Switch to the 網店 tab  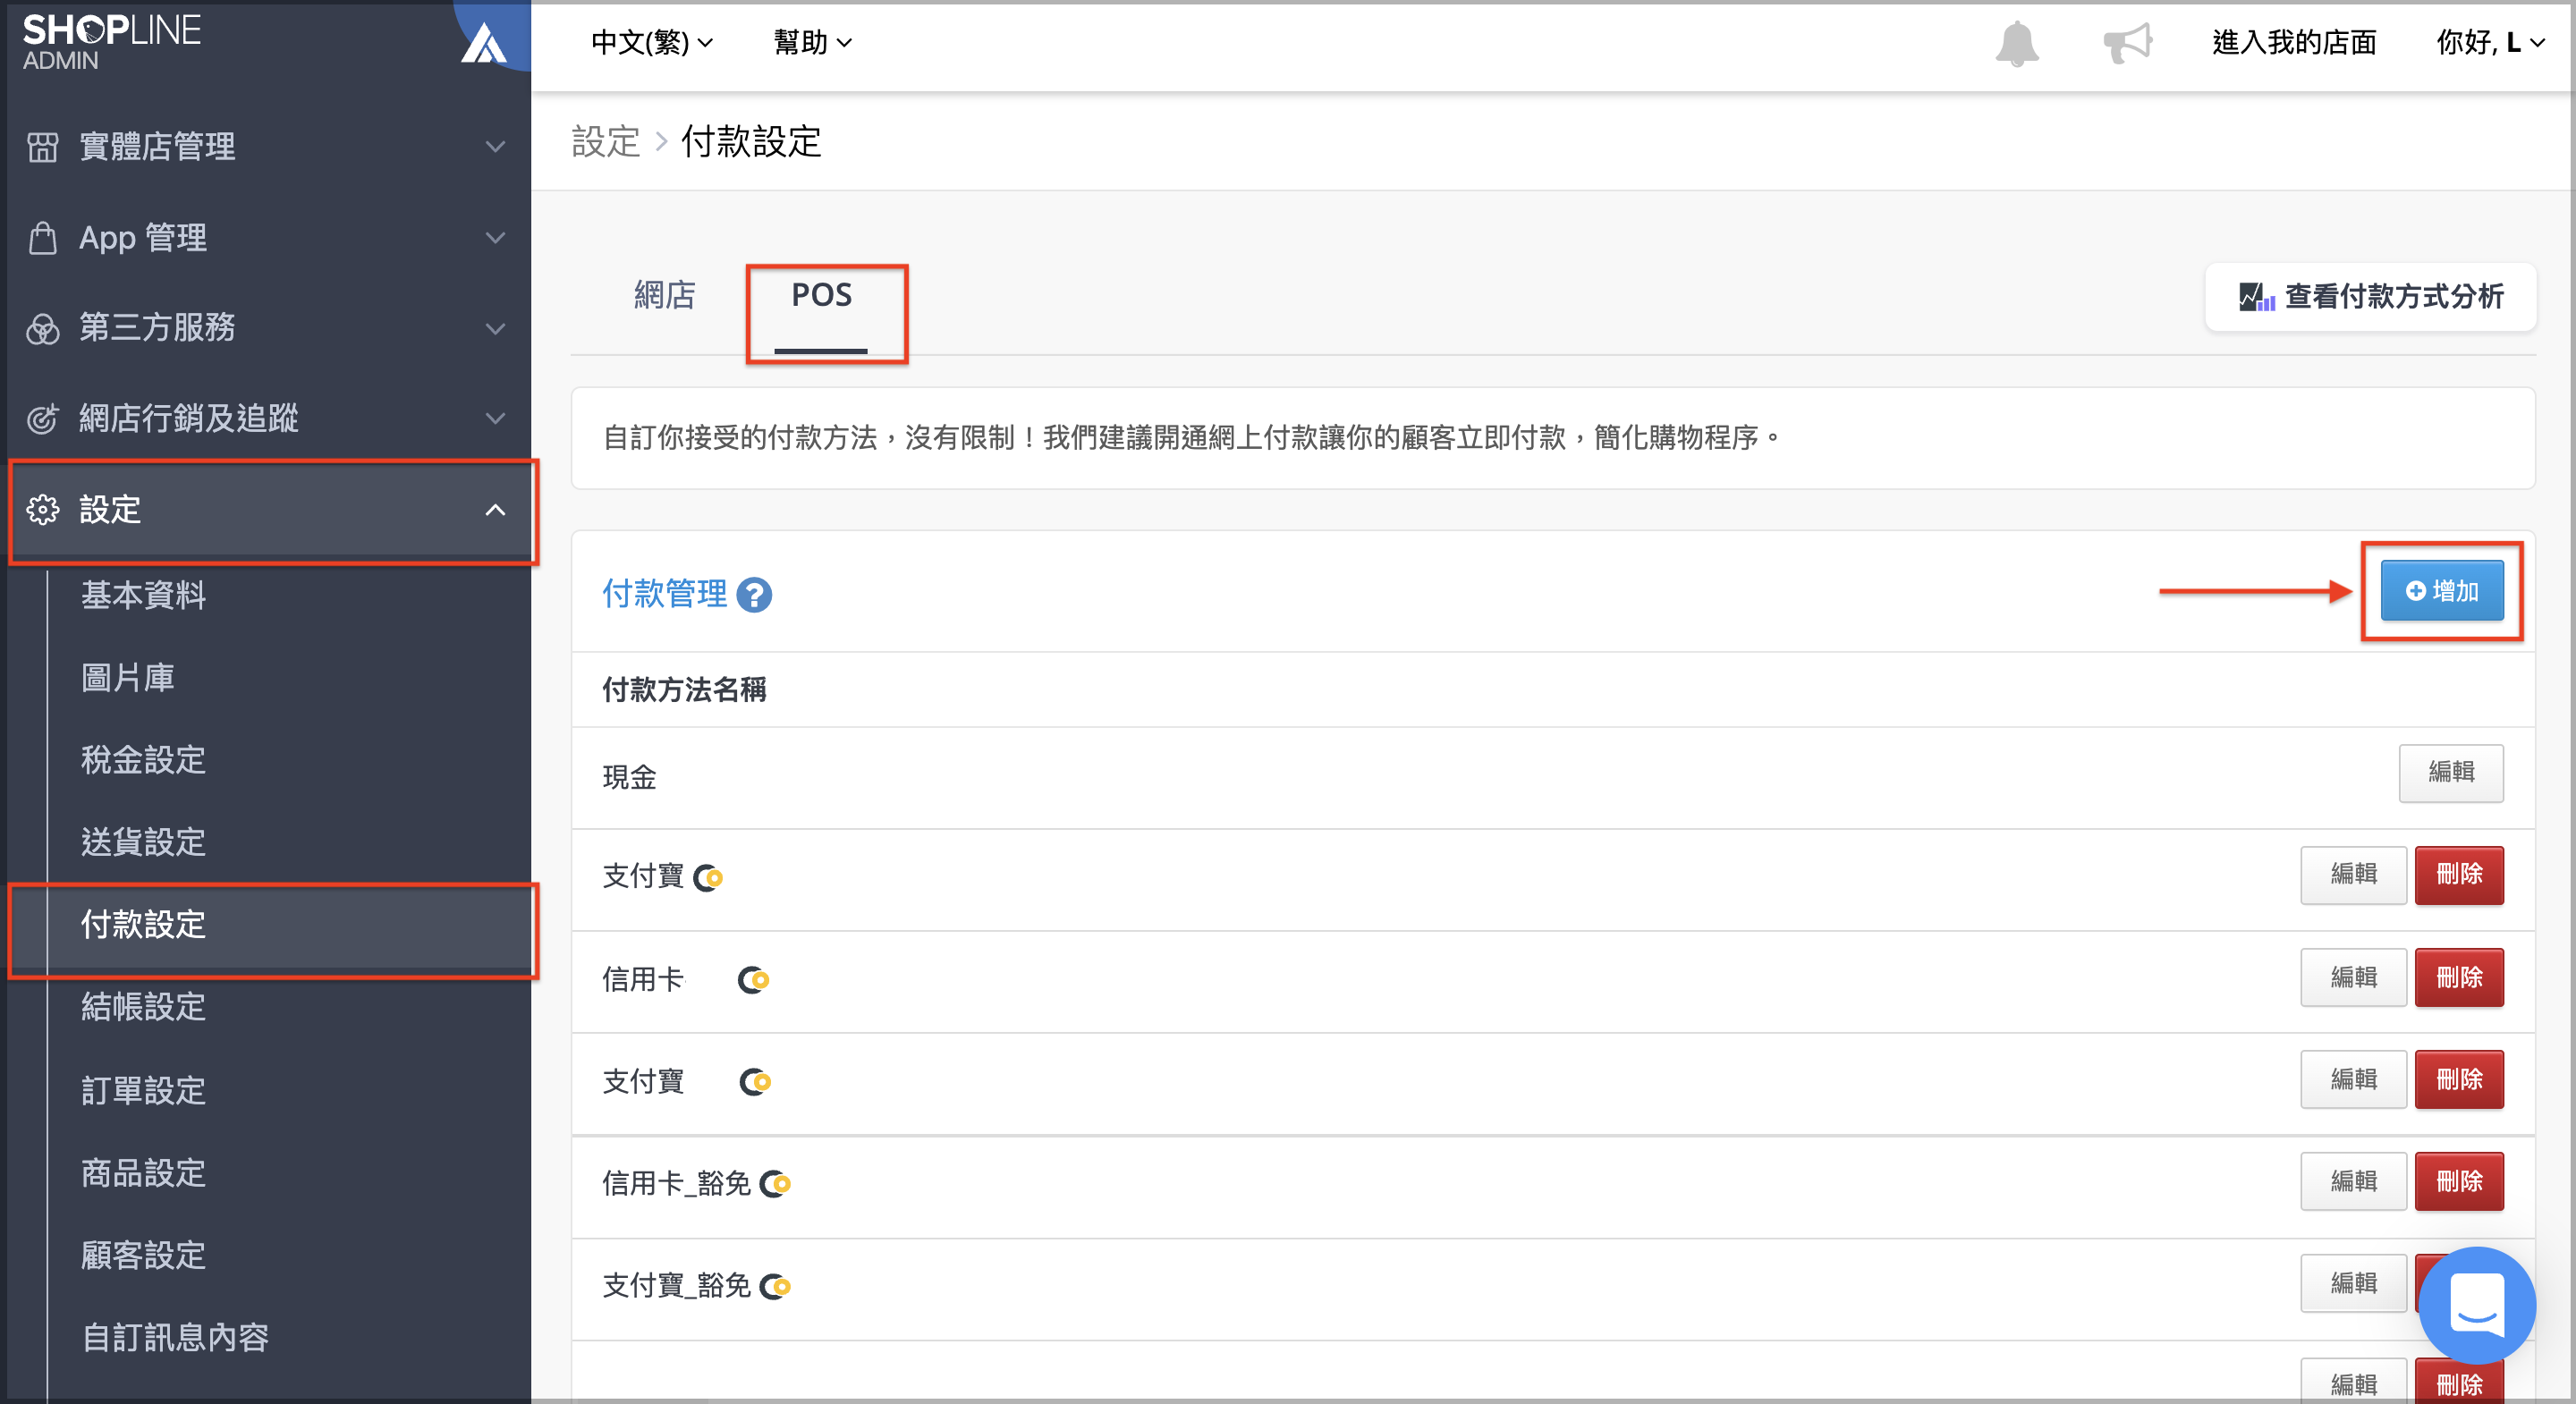[x=664, y=295]
